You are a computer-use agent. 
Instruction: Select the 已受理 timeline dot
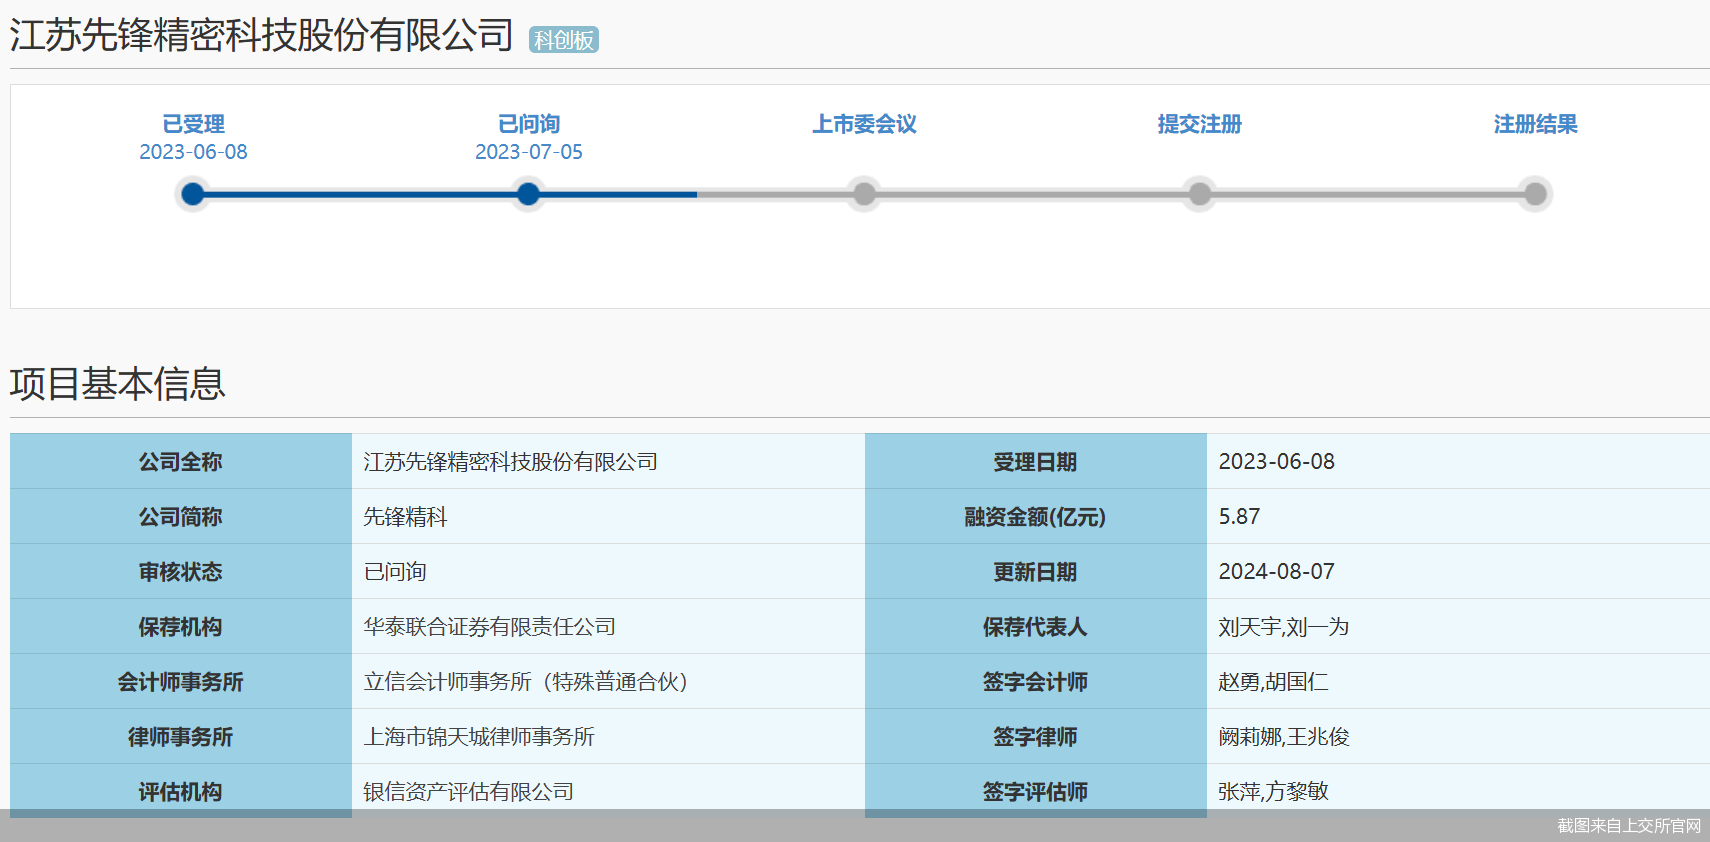[193, 194]
